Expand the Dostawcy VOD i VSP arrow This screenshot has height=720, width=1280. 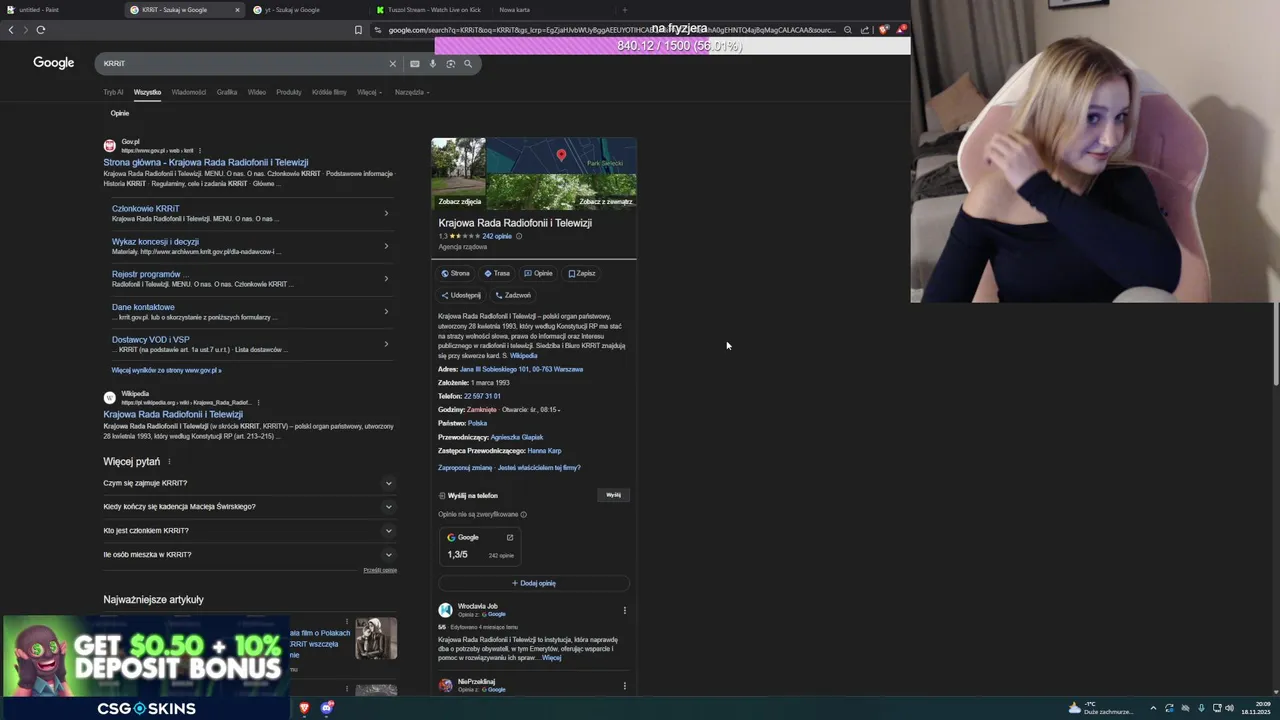(x=386, y=344)
